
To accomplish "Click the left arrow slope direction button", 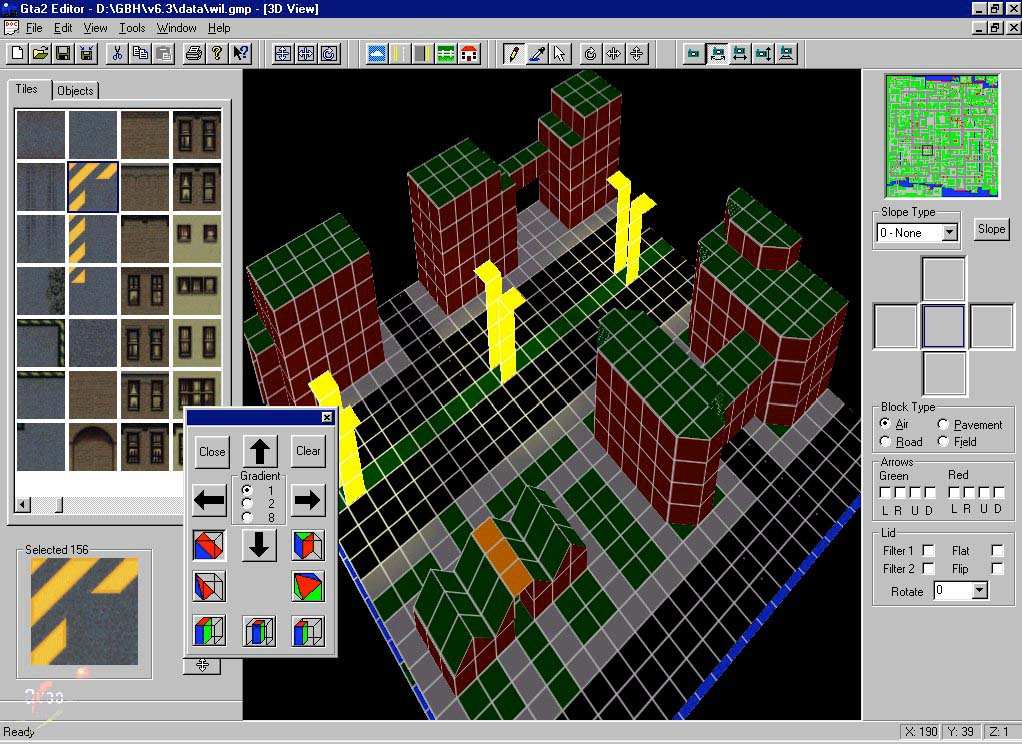I will [x=209, y=500].
